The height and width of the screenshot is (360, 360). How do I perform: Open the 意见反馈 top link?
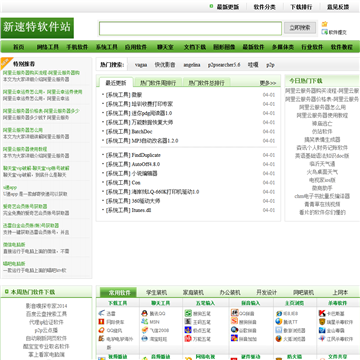pos(338,7)
